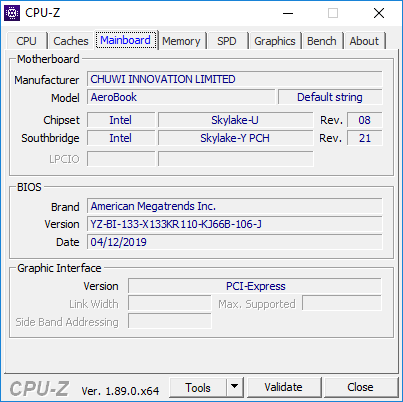Close the window with the X icon

pyautogui.click(x=379, y=13)
